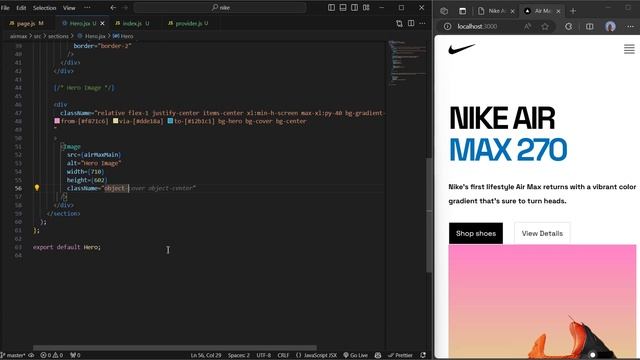Click the site information icon beside localhost

pyautogui.click(x=447, y=27)
